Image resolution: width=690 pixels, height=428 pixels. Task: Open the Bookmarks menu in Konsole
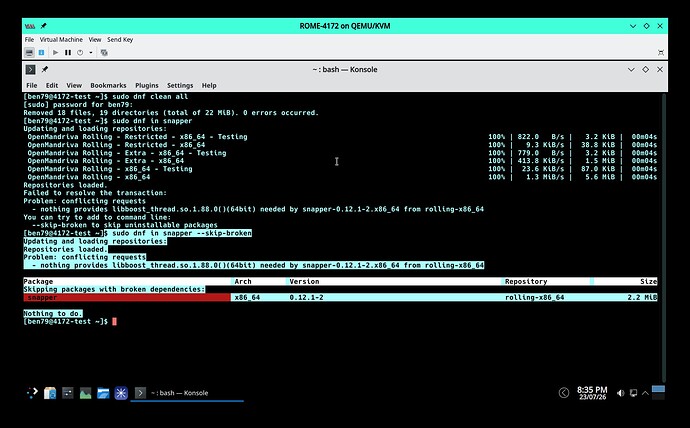(x=108, y=85)
